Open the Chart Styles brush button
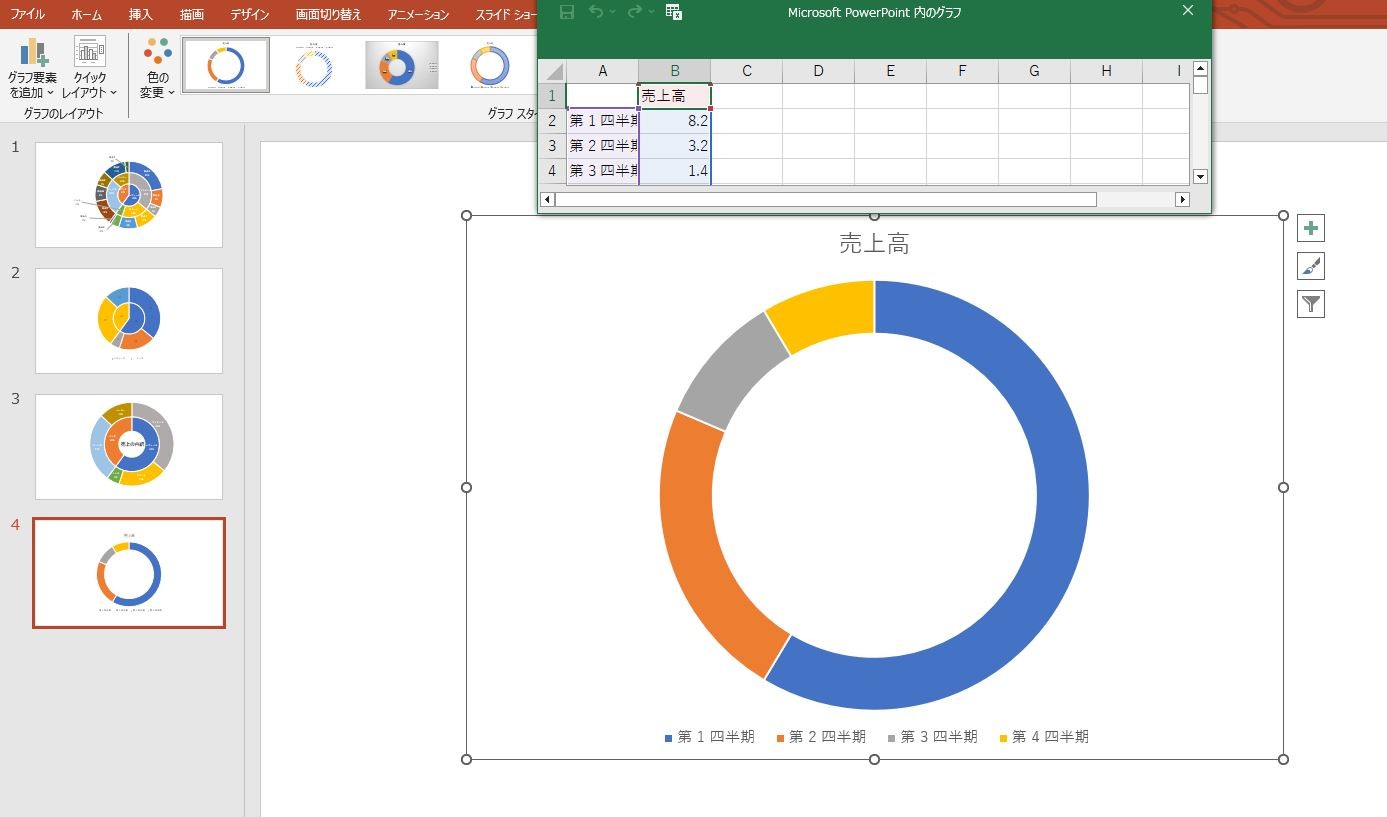Image resolution: width=1387 pixels, height=817 pixels. coord(1310,266)
